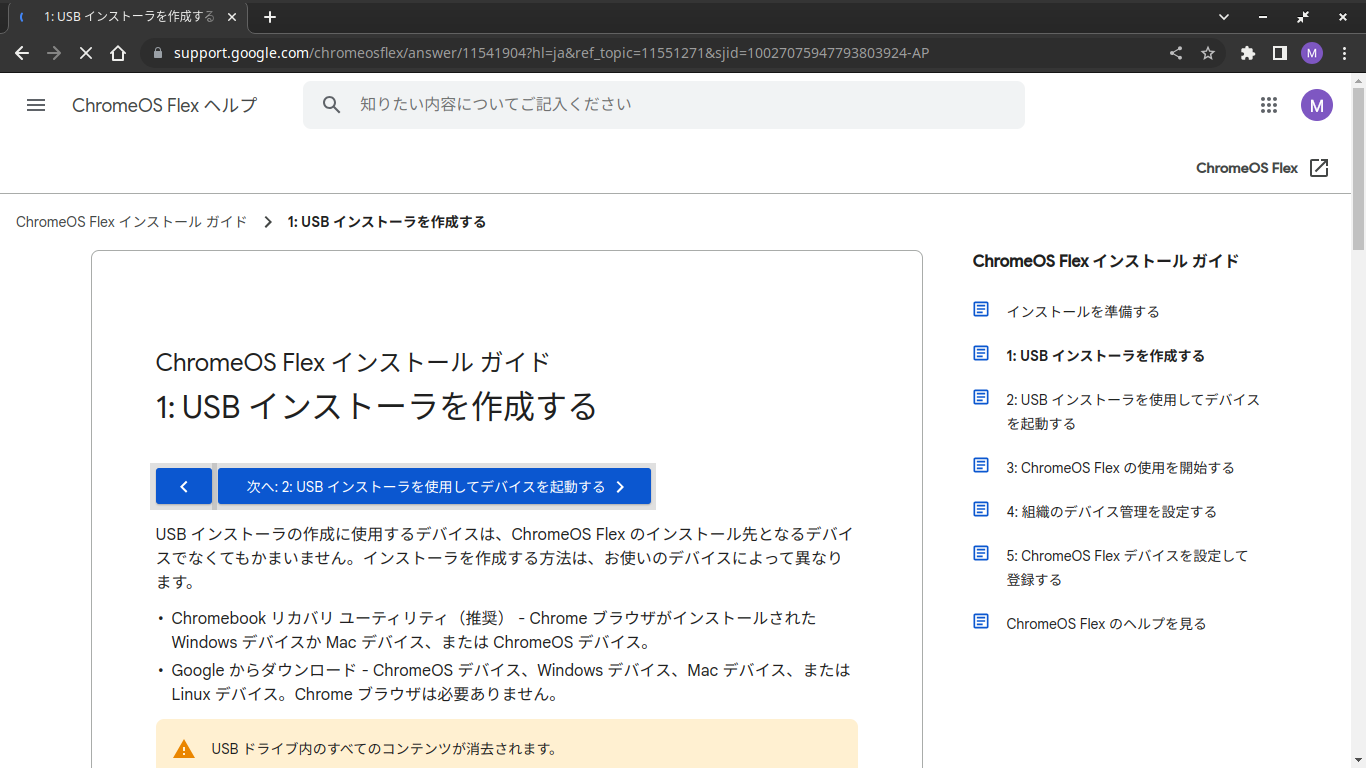The image size is (1366, 768).
Task: Open Chrome profile avatar M in toolbar
Action: point(1312,53)
